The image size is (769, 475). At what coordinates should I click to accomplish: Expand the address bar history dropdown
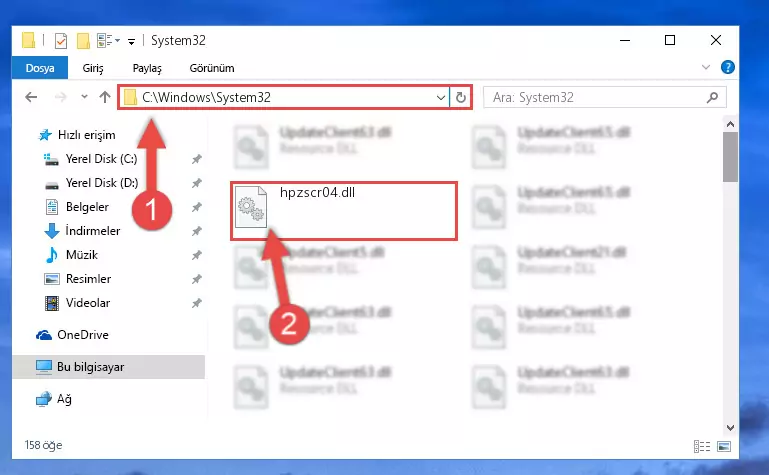click(440, 98)
